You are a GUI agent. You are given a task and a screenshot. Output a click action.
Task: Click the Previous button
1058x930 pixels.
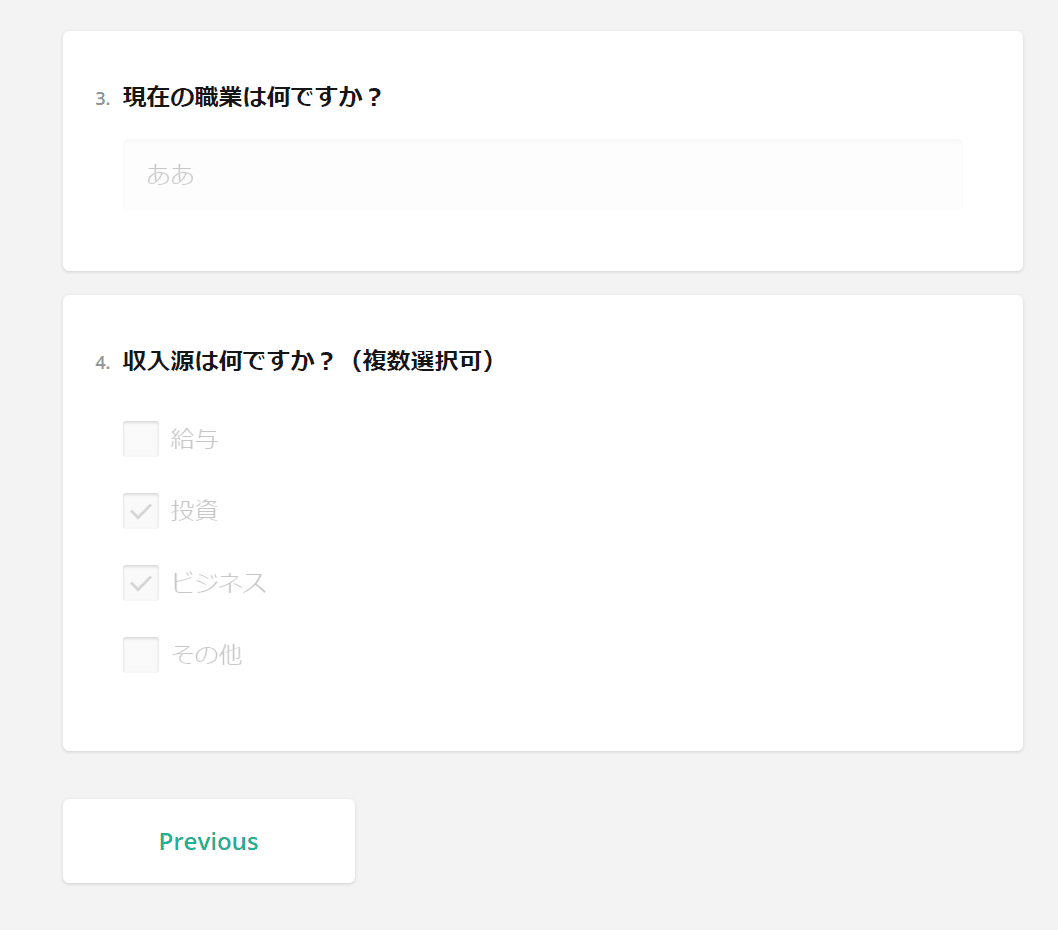click(x=209, y=841)
